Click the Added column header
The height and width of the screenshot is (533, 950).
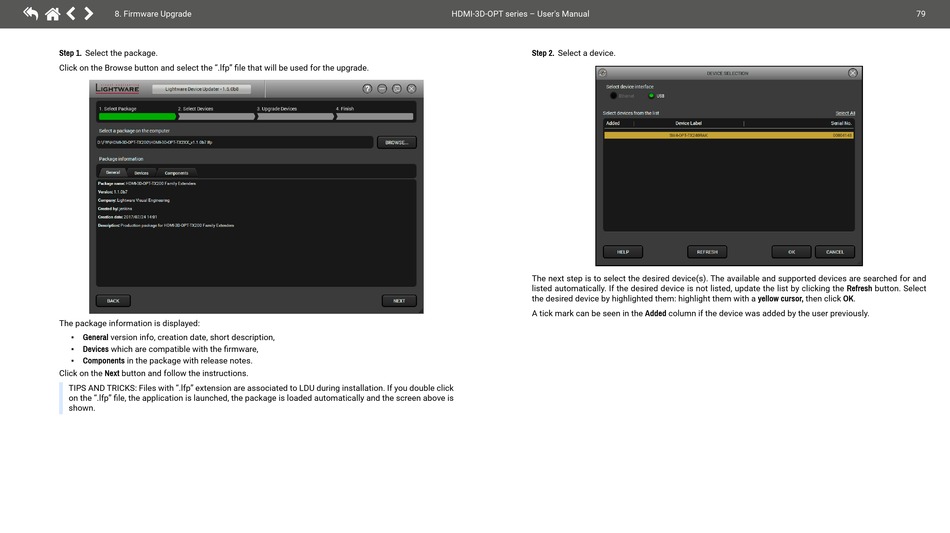coord(613,123)
